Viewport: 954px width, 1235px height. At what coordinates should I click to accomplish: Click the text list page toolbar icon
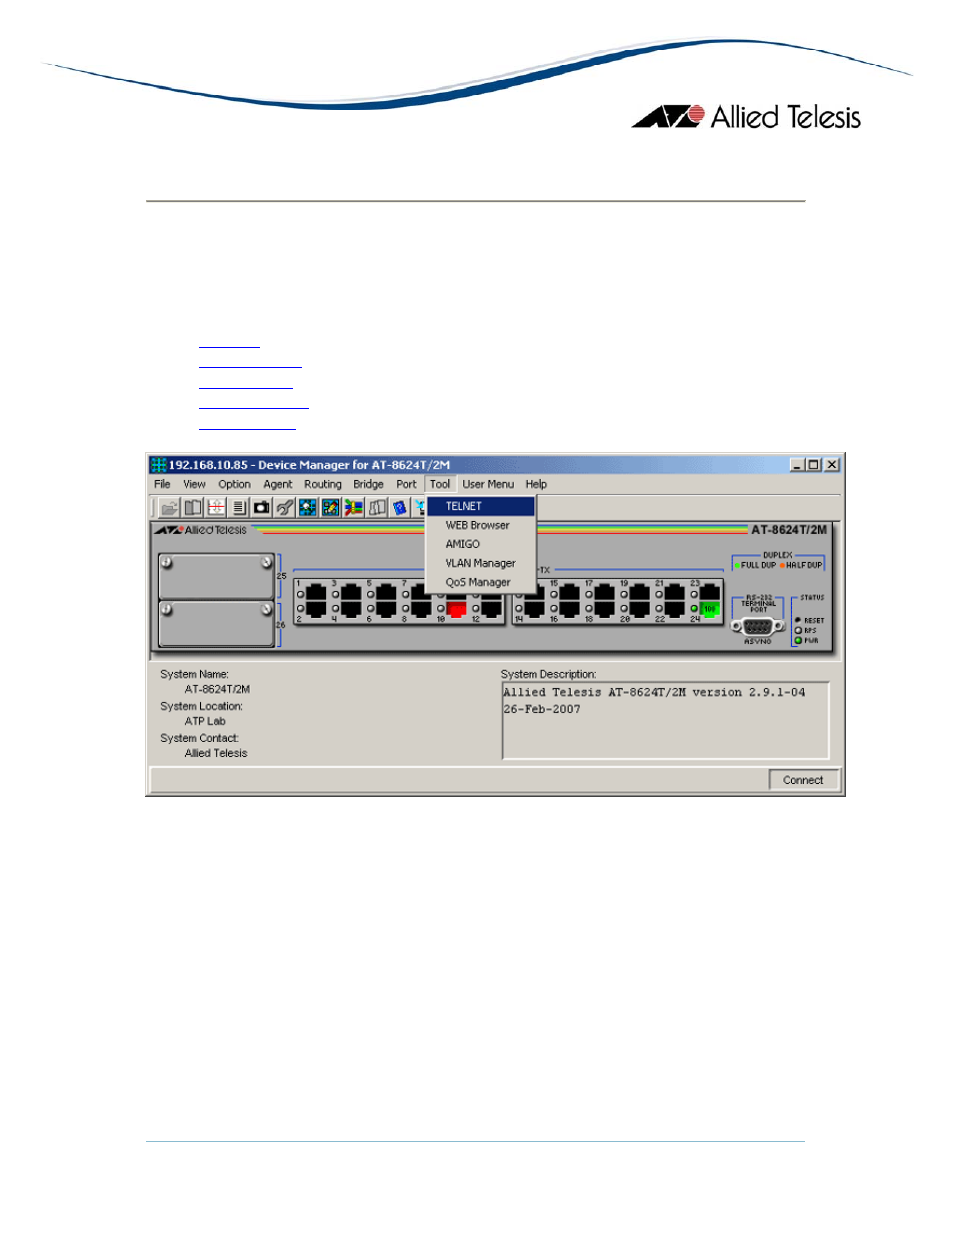pos(239,508)
